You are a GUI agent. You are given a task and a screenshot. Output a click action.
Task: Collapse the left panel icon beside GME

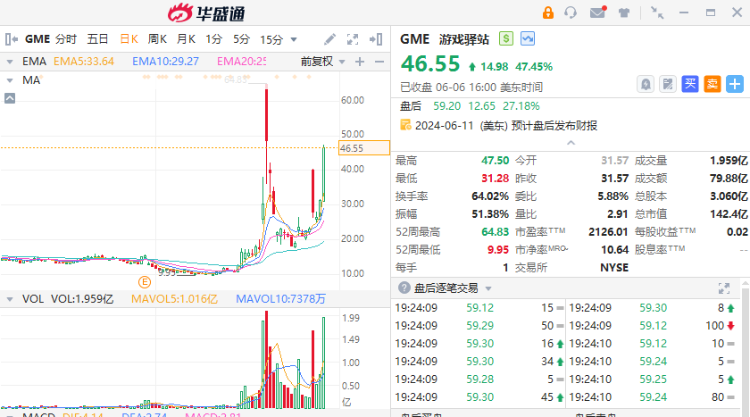[11, 39]
